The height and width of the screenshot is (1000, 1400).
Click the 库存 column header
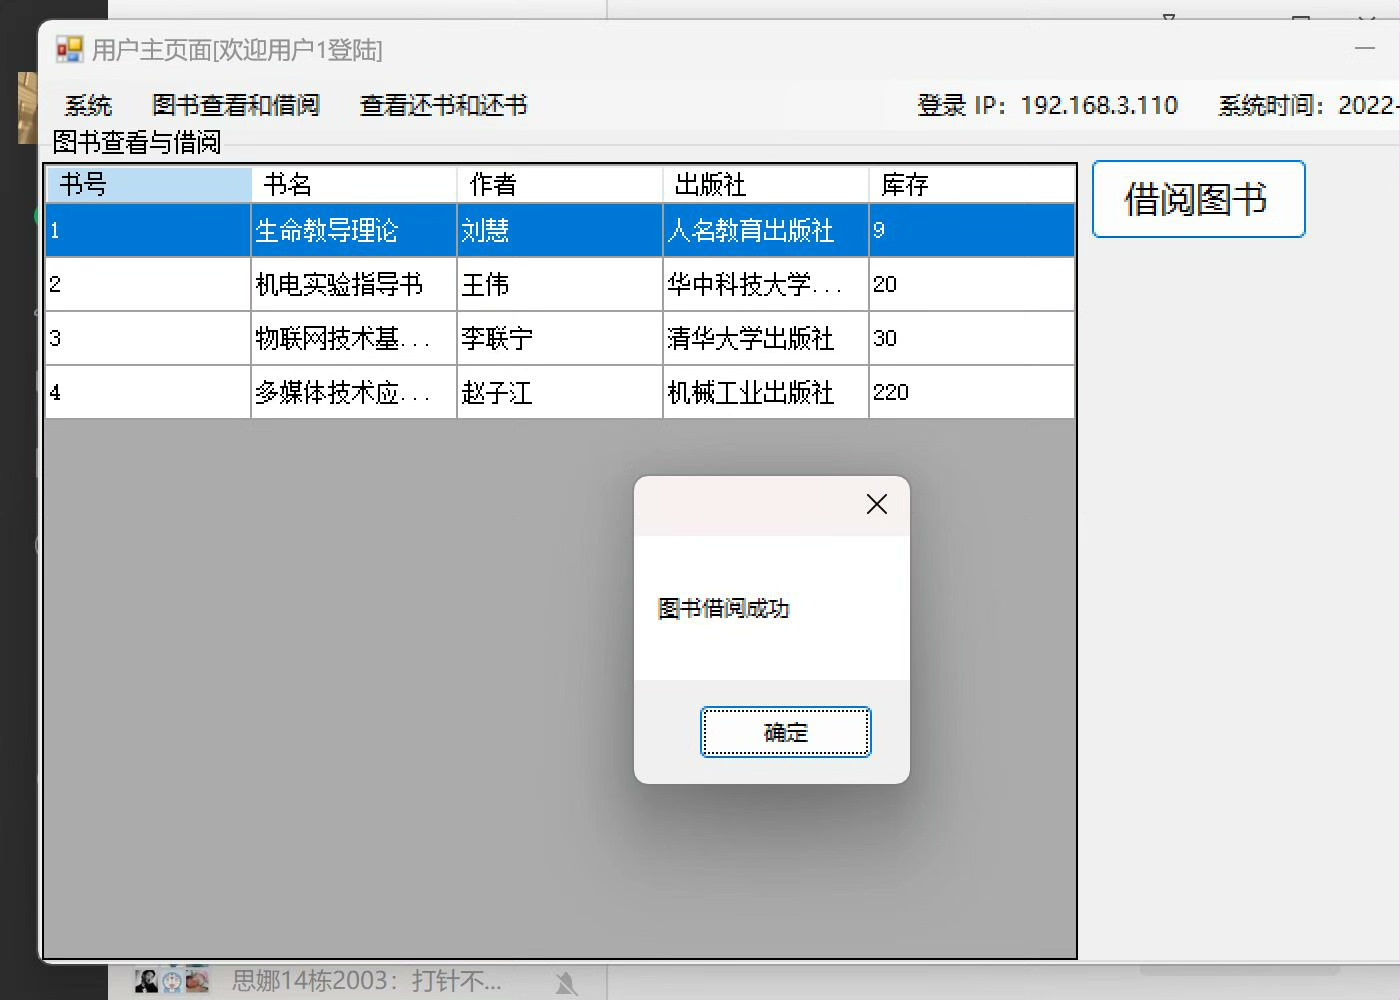(x=972, y=184)
